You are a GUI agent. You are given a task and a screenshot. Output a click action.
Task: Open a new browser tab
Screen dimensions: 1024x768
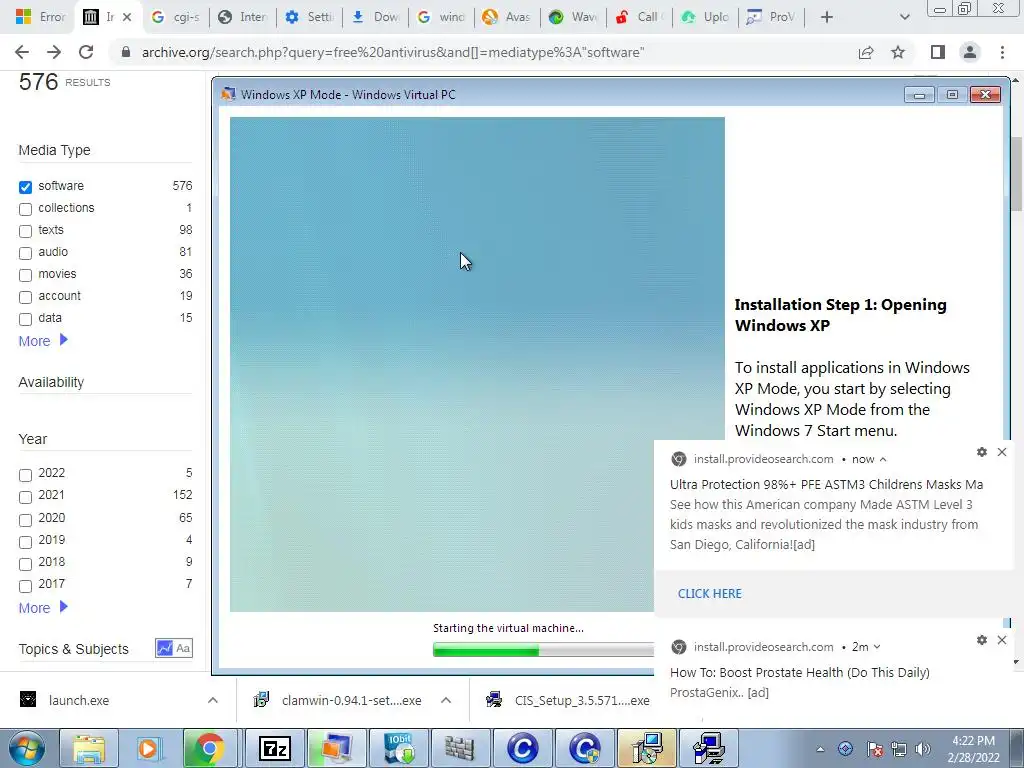pyautogui.click(x=827, y=17)
